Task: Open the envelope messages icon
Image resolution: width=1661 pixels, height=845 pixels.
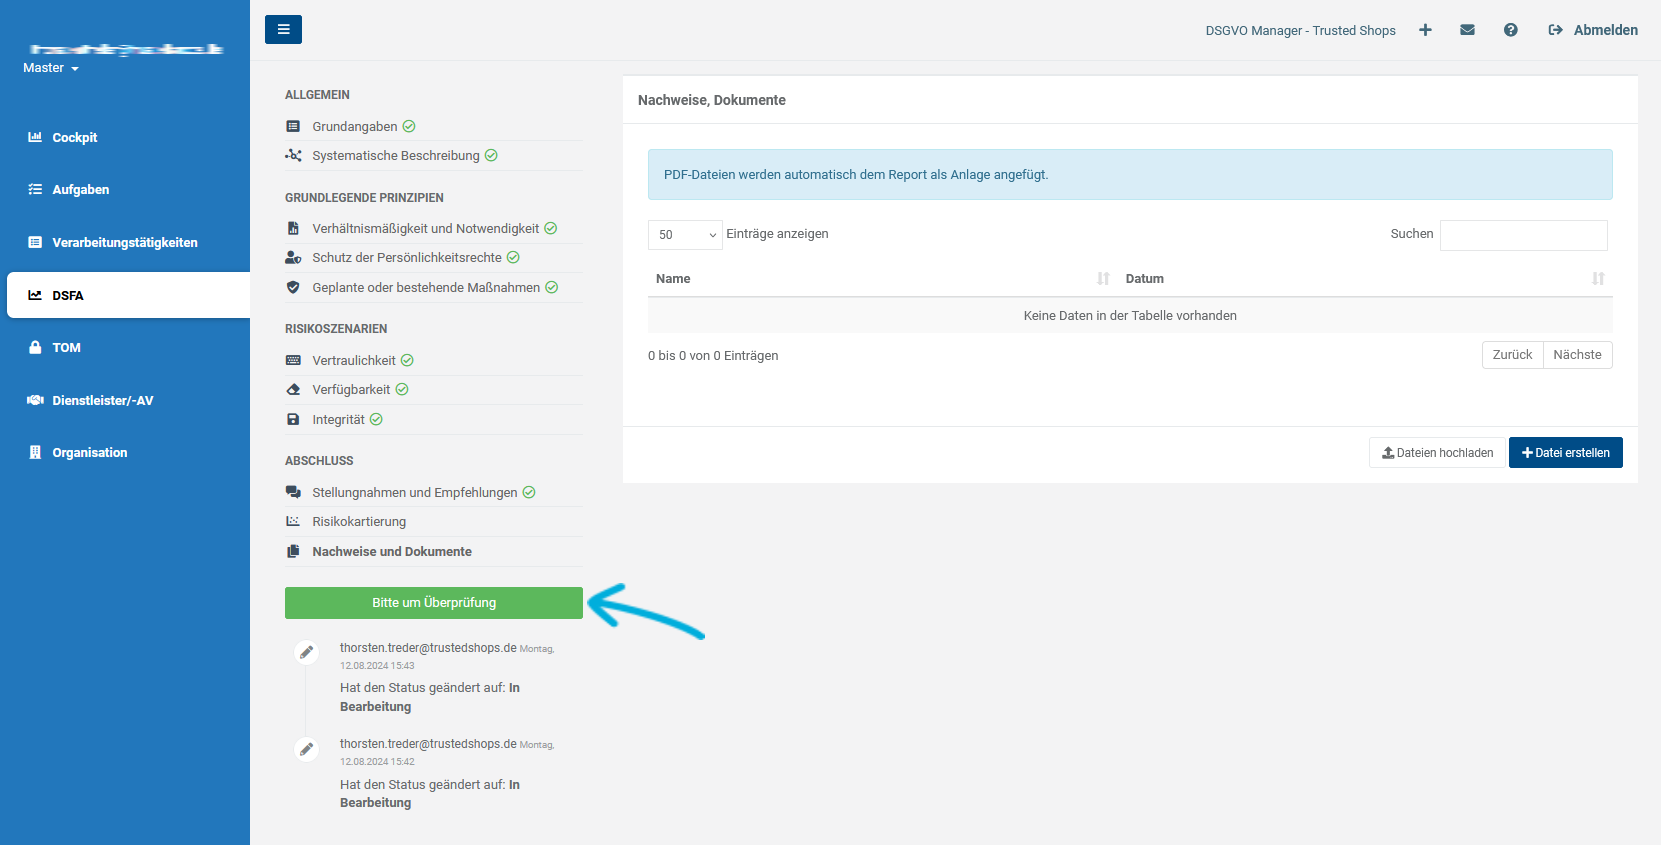Action: pyautogui.click(x=1467, y=30)
